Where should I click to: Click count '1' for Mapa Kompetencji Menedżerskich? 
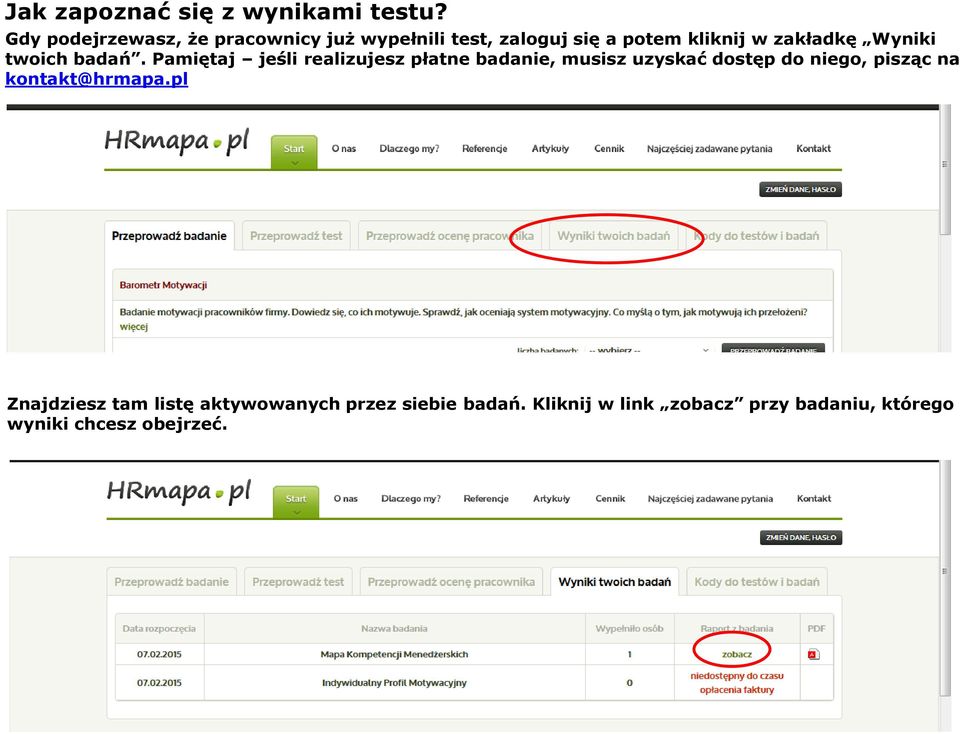(x=629, y=654)
